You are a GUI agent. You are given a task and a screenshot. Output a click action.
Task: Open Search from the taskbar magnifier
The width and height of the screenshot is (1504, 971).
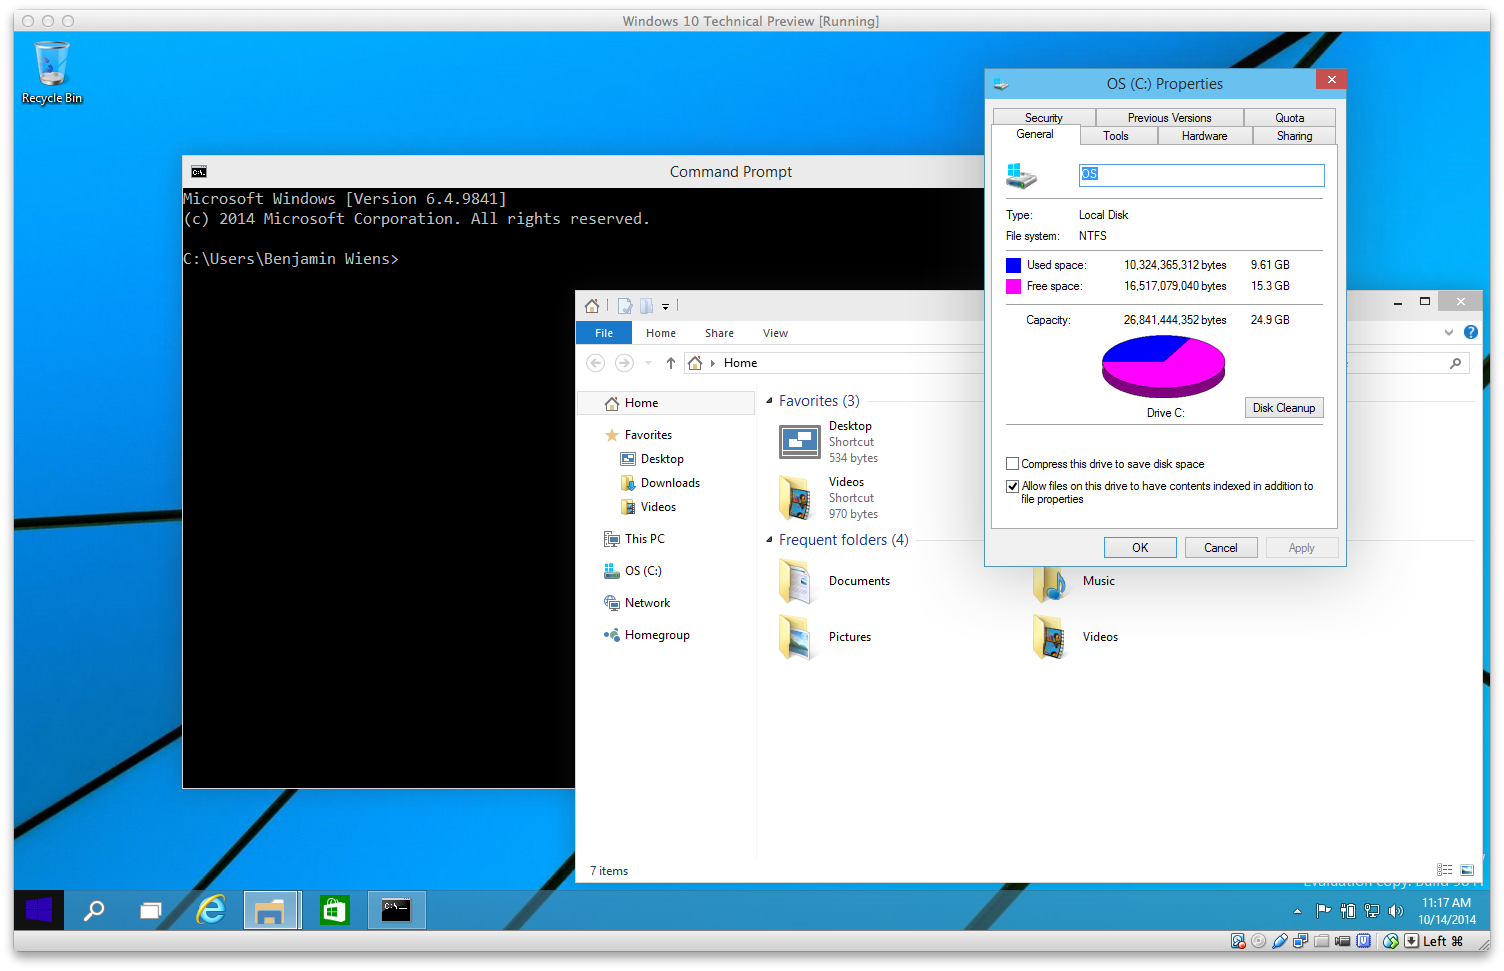click(94, 910)
